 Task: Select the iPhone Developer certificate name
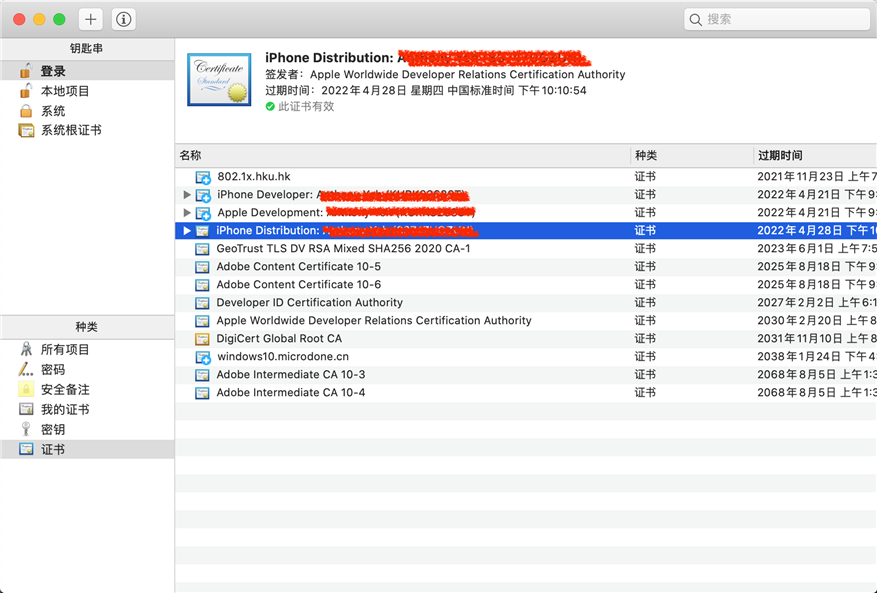click(342, 195)
